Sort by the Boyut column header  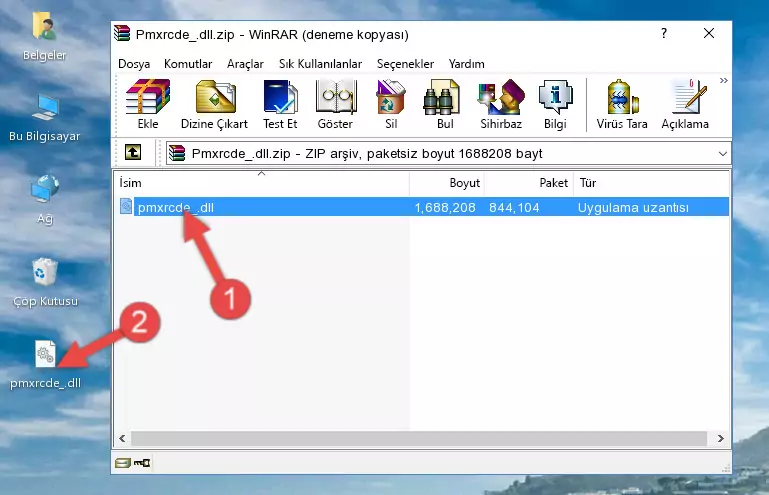pyautogui.click(x=447, y=183)
